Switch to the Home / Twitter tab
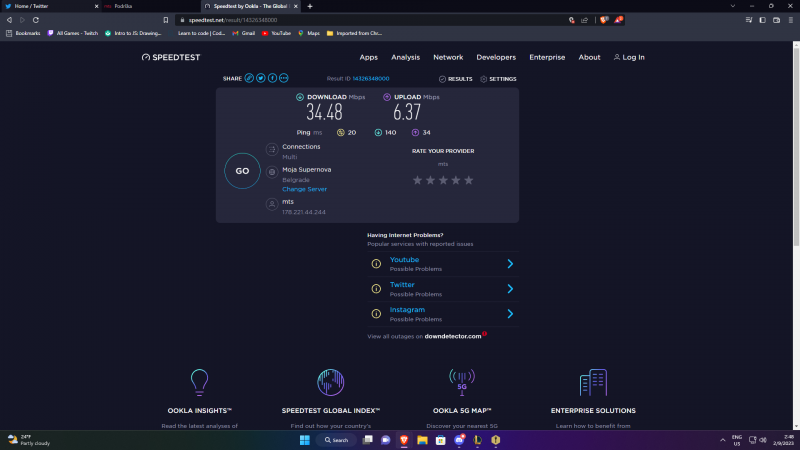This screenshot has height=450, width=800. point(50,6)
